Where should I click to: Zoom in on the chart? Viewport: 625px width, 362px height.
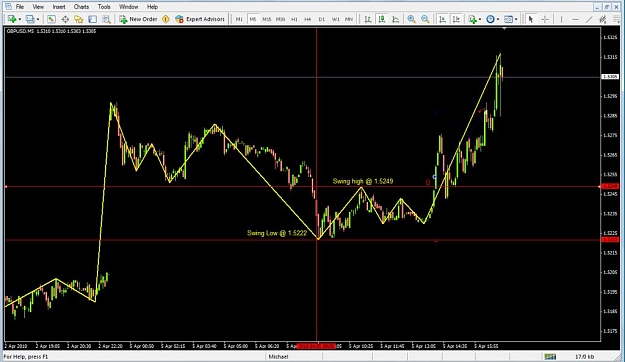click(x=411, y=19)
